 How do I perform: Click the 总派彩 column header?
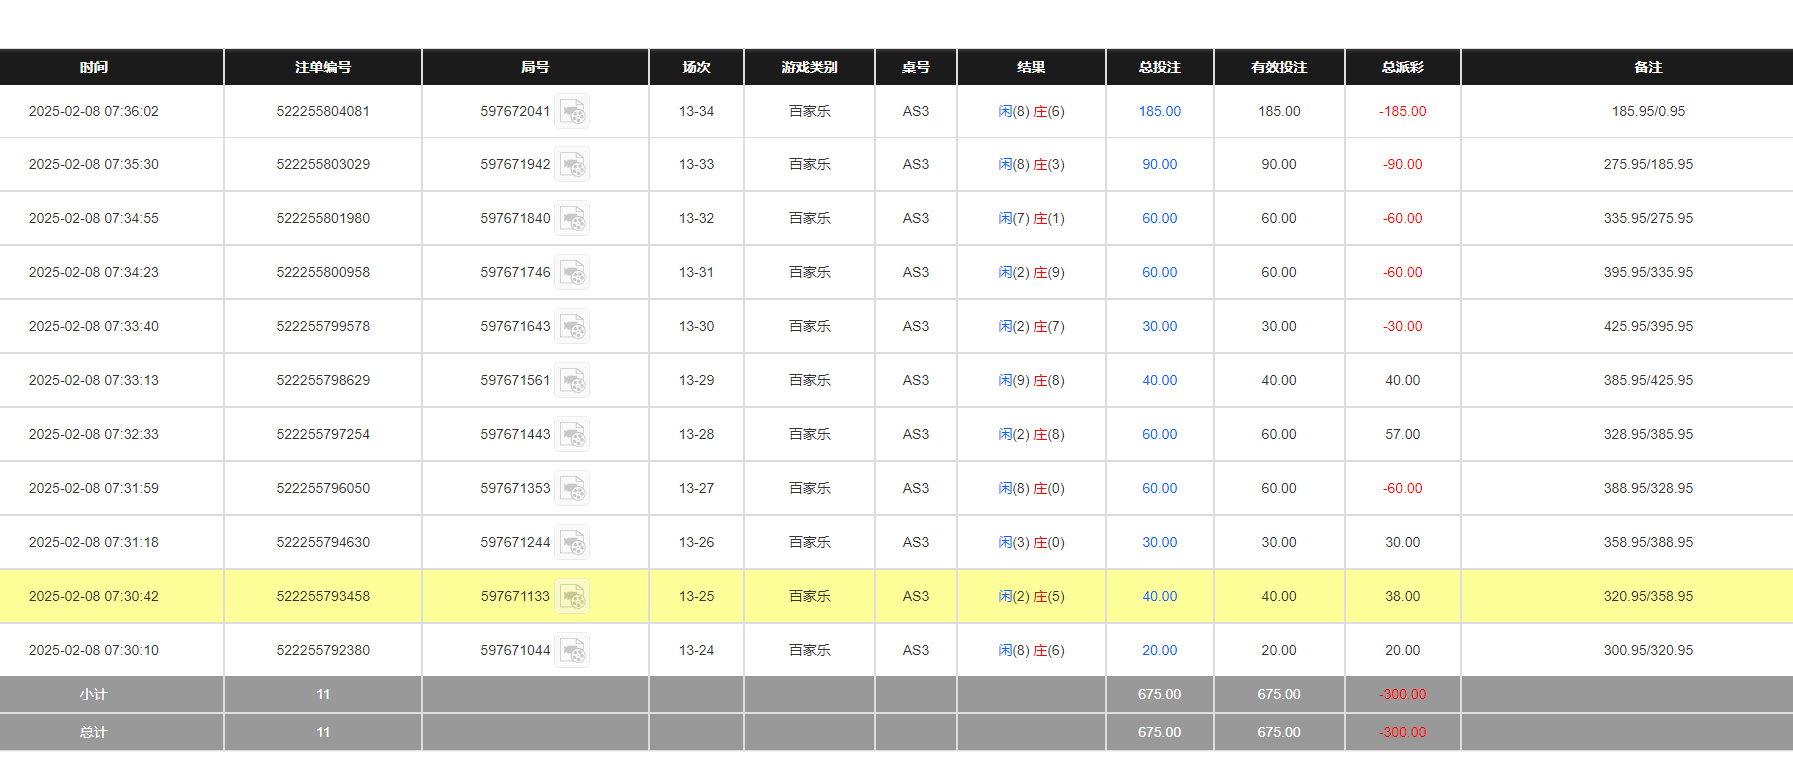coord(1403,67)
